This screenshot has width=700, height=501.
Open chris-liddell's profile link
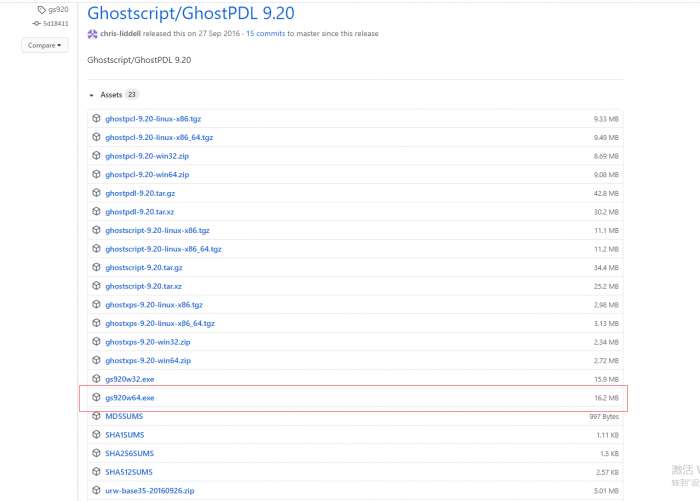121,33
